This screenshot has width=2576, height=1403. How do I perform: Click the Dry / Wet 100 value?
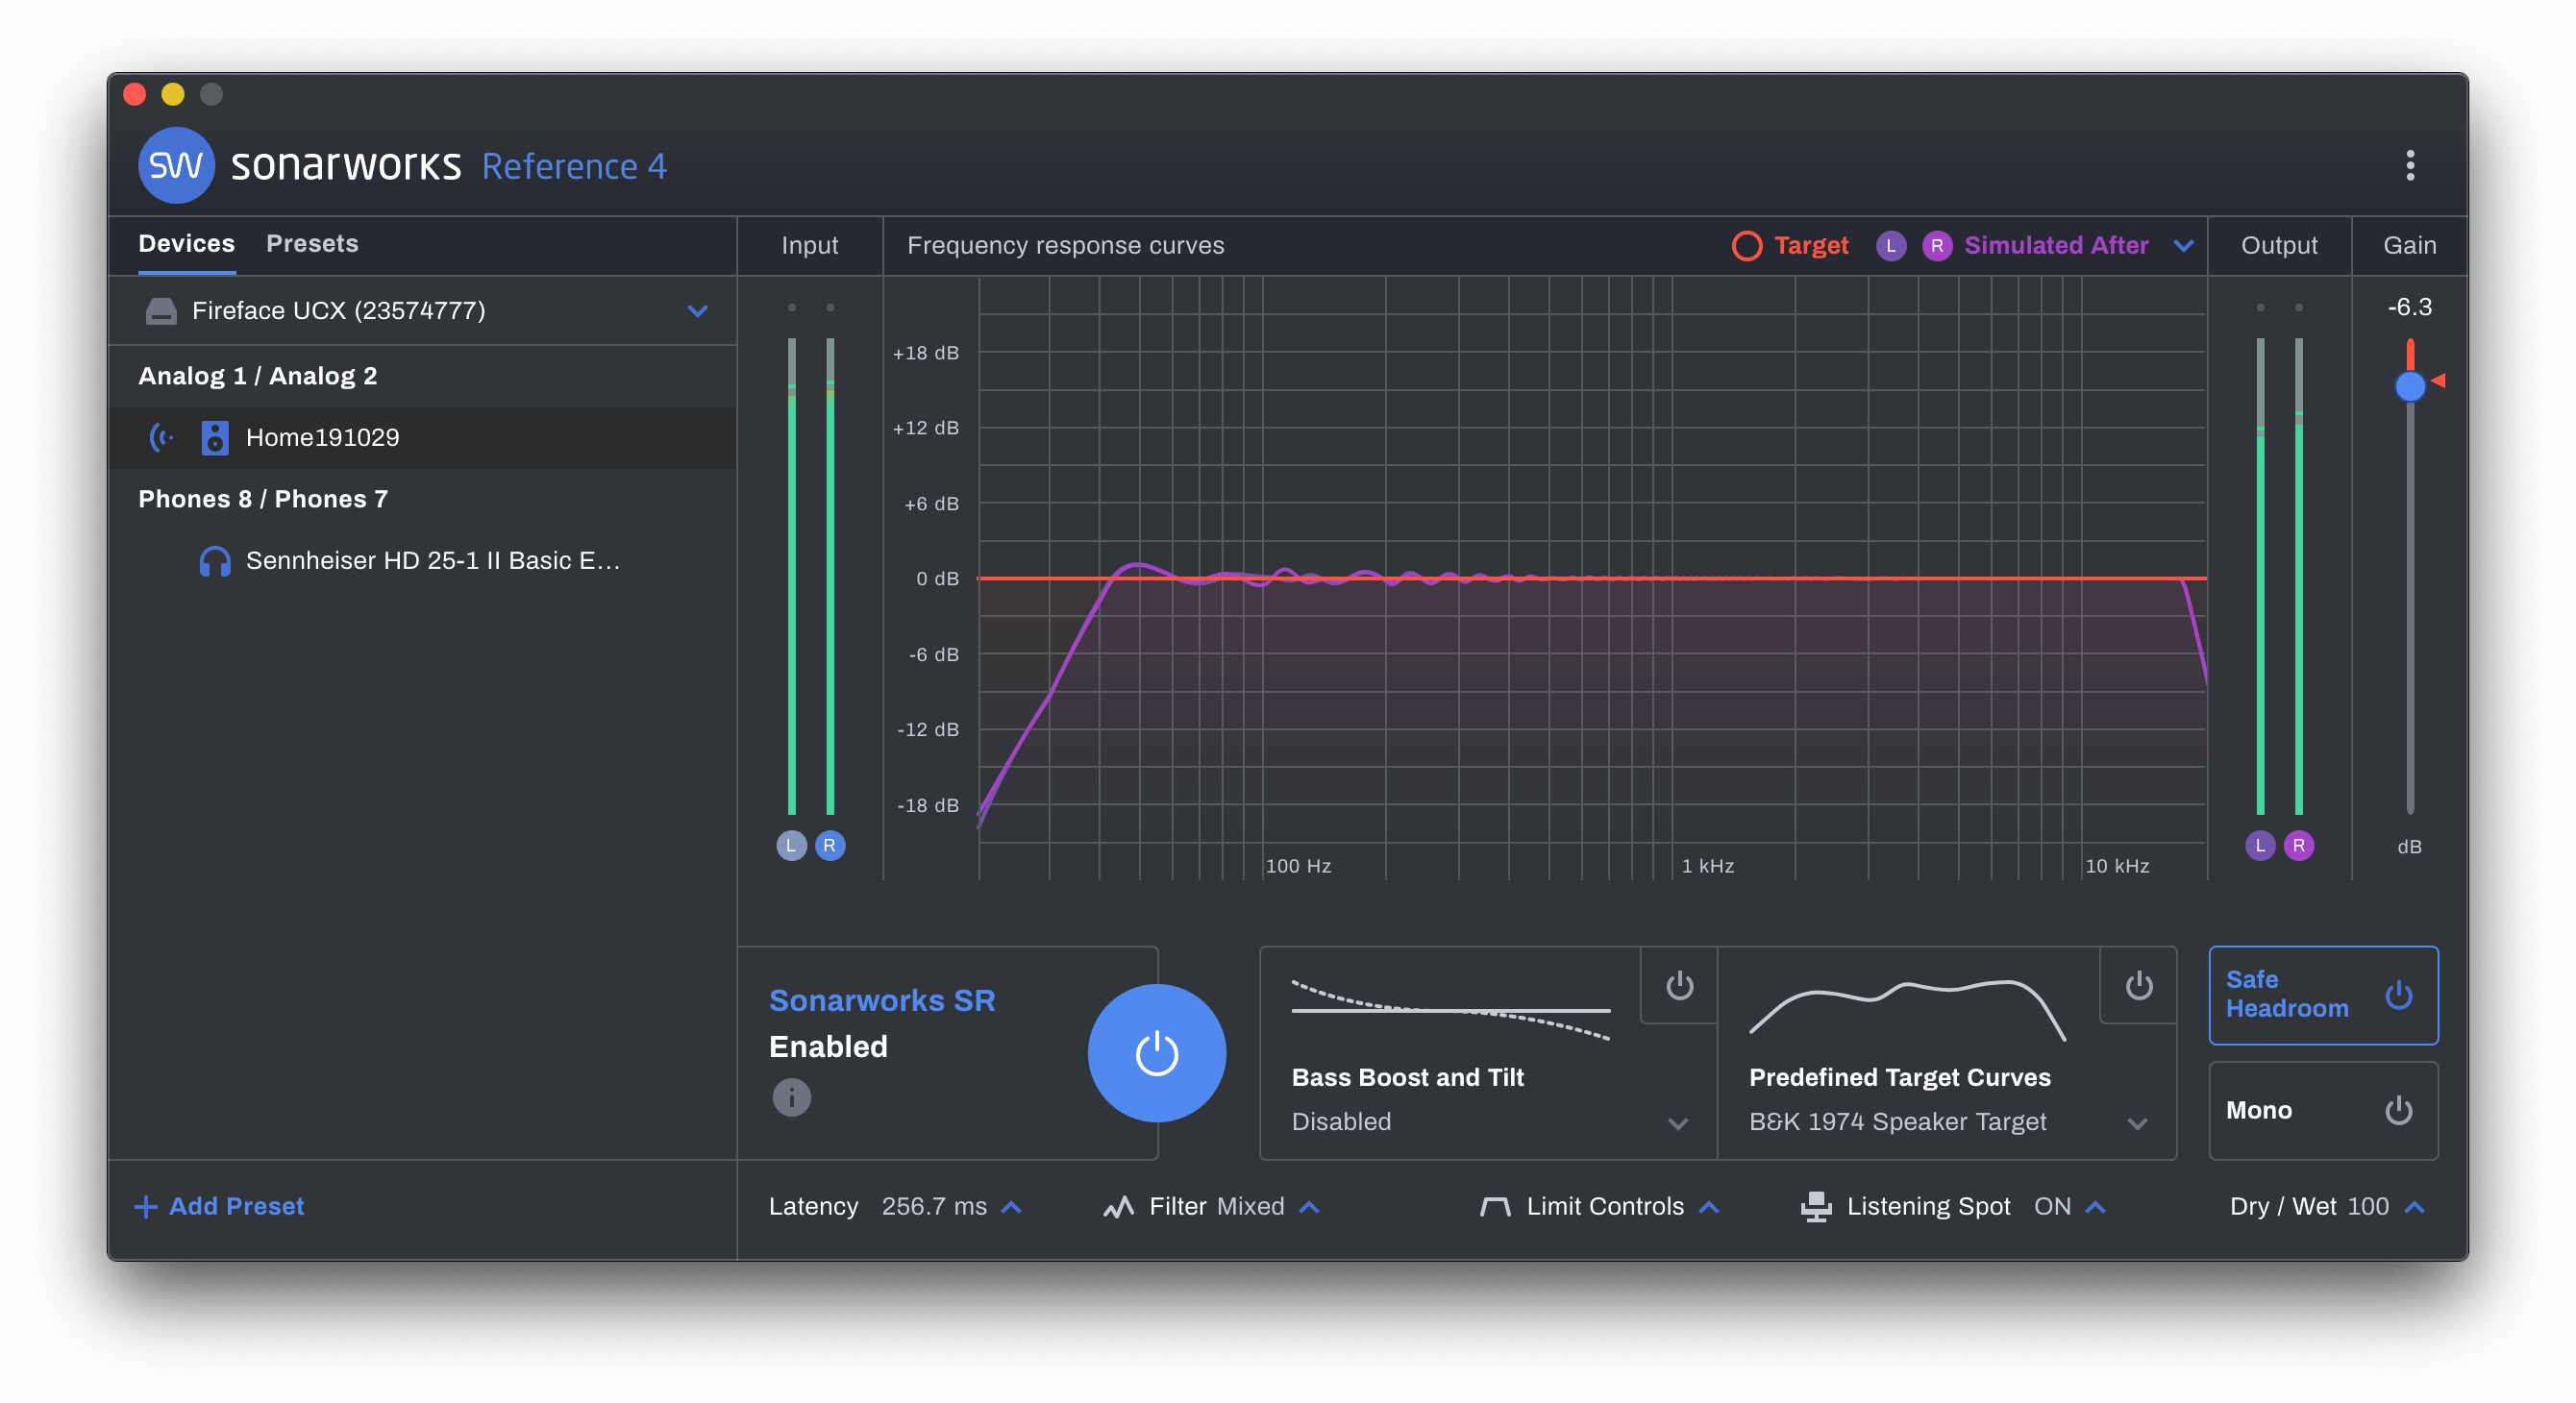pos(2367,1207)
